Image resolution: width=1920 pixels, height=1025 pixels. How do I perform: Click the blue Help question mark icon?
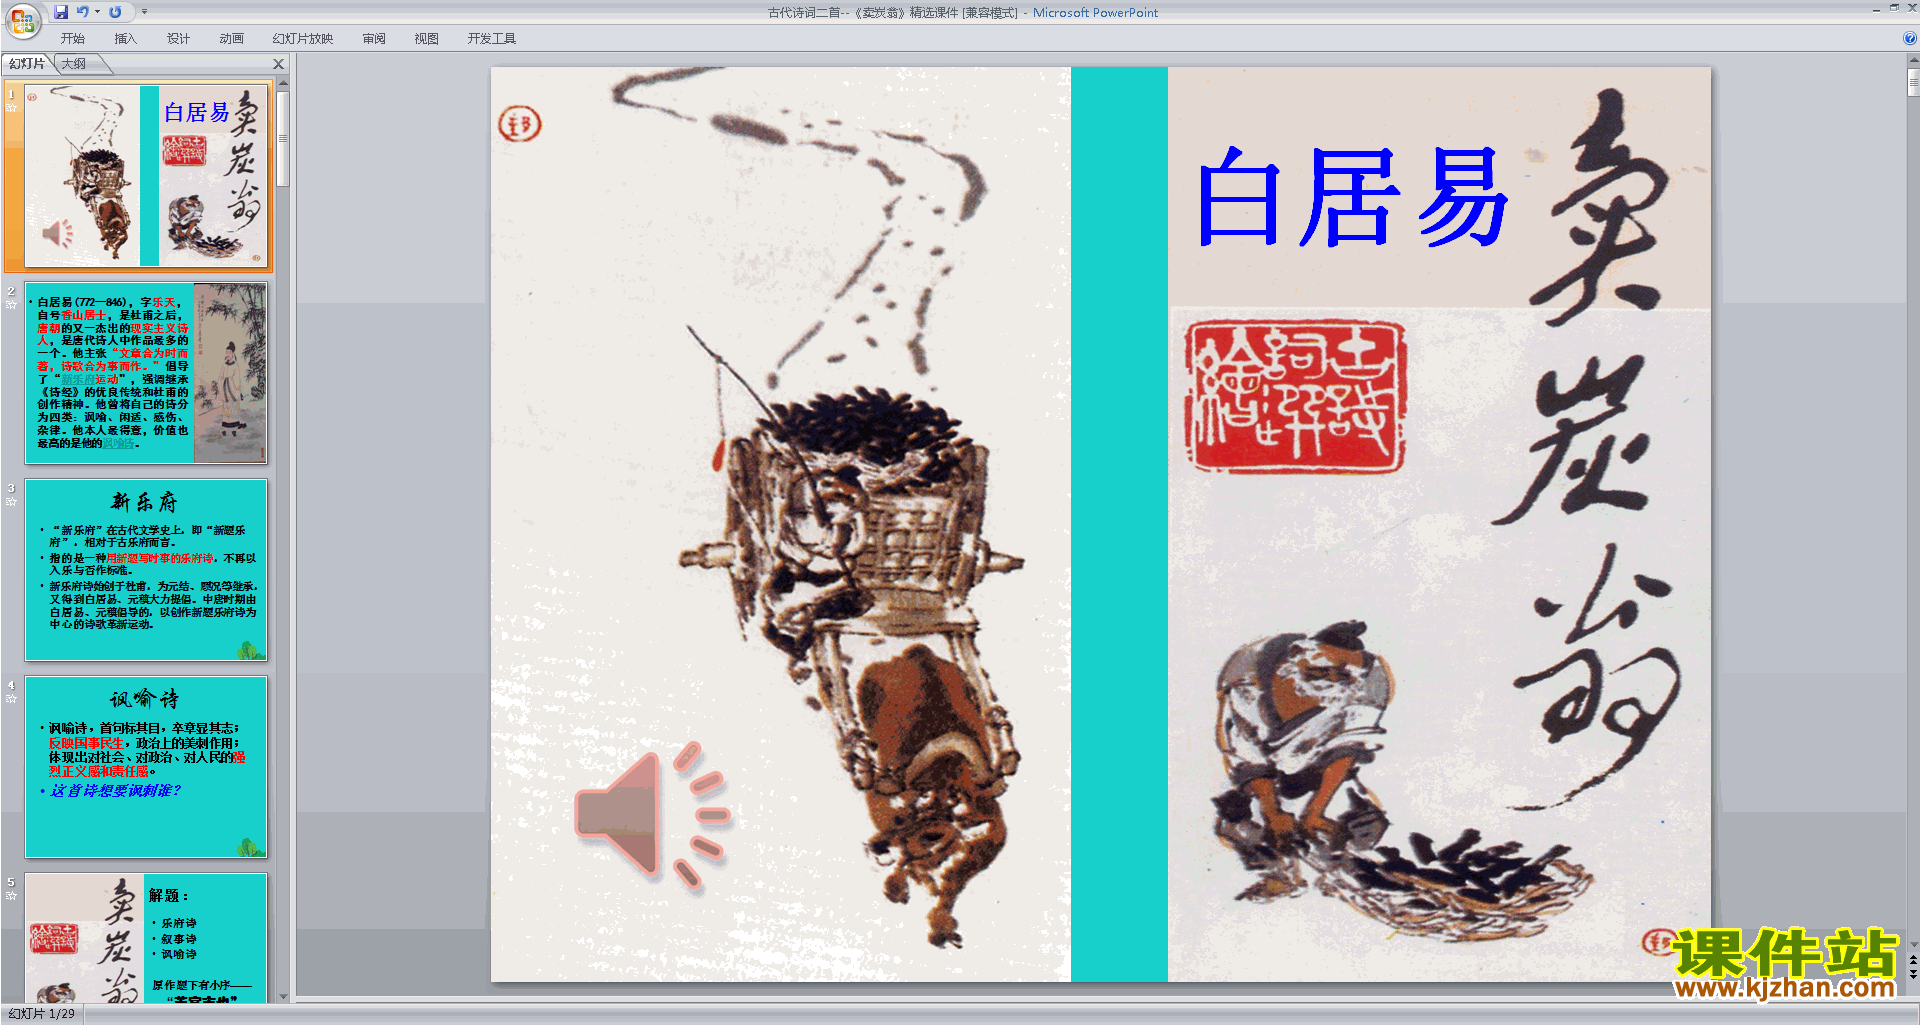point(1909,38)
